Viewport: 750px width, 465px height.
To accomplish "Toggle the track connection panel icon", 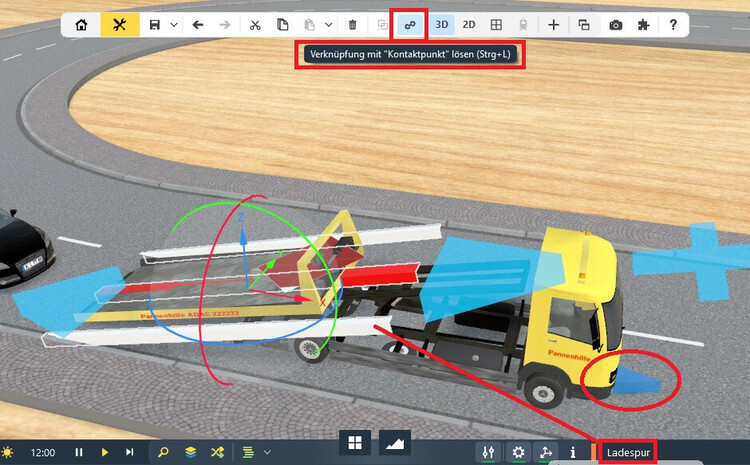I will [546, 453].
